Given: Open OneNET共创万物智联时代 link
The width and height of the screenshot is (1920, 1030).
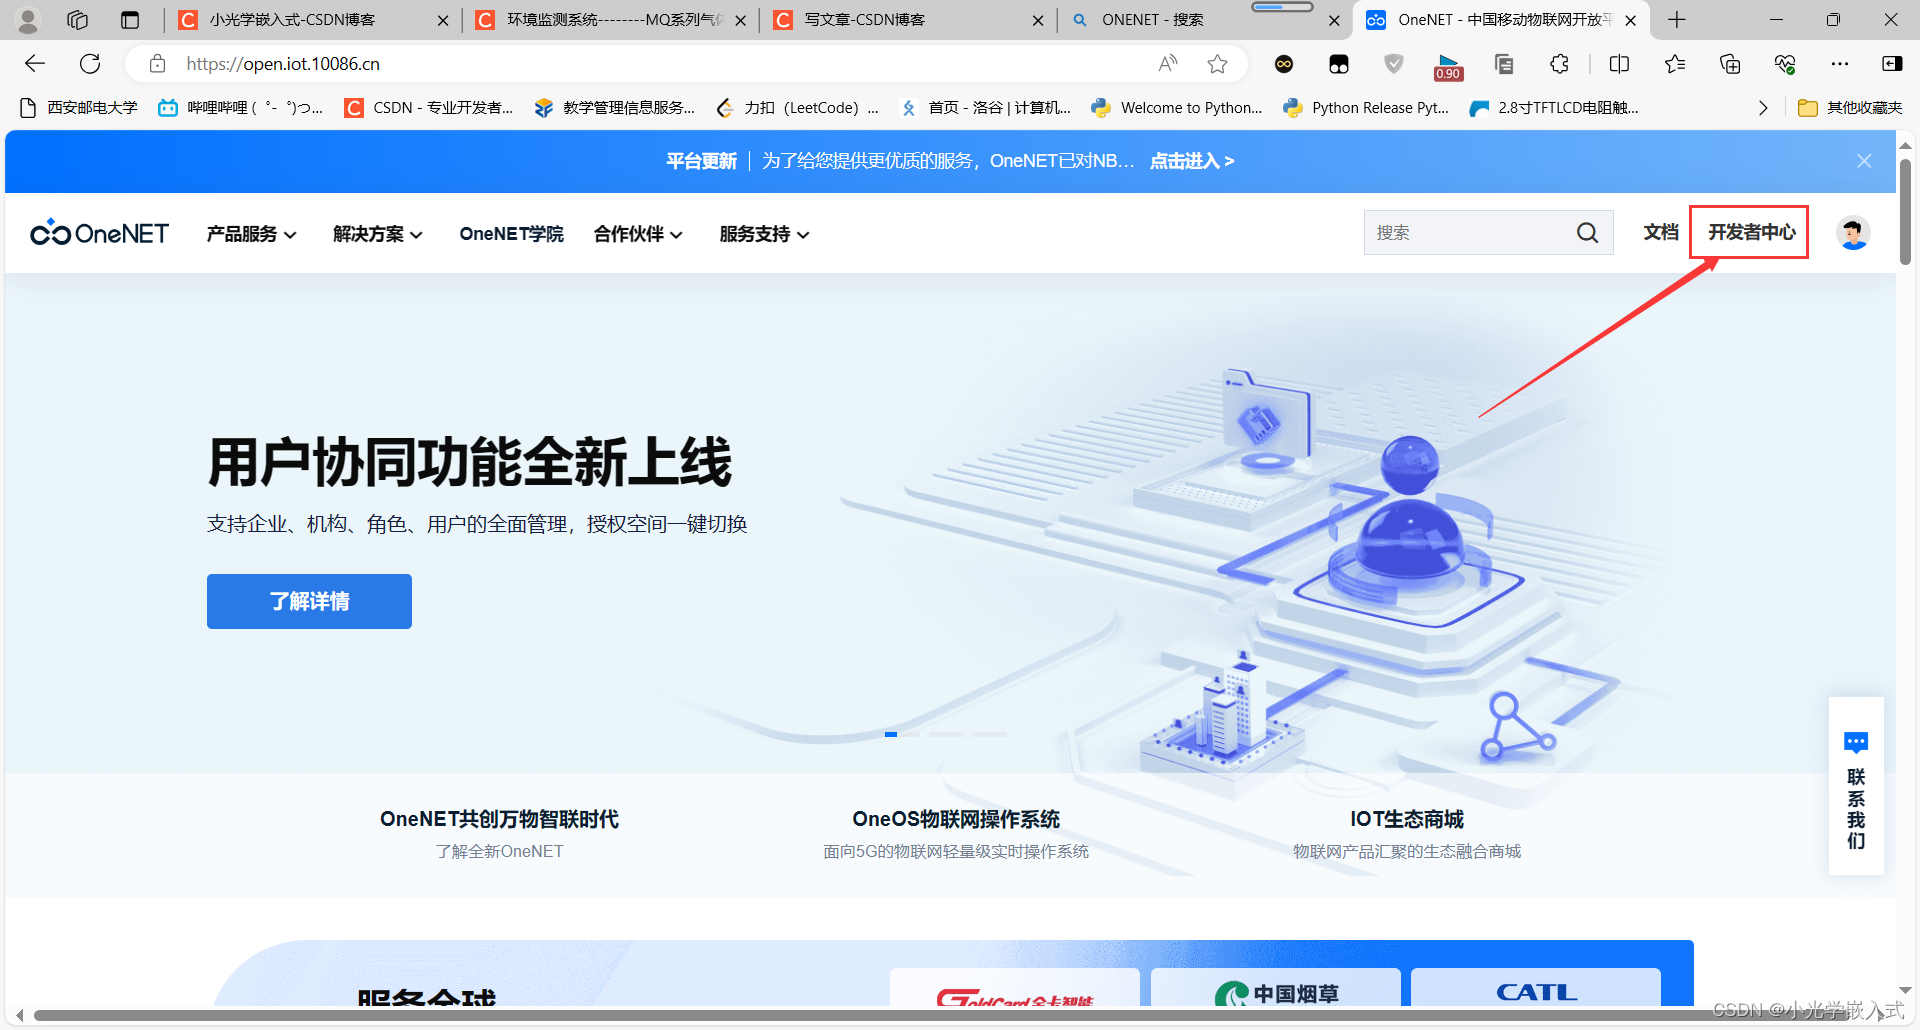Looking at the screenshot, I should [499, 819].
